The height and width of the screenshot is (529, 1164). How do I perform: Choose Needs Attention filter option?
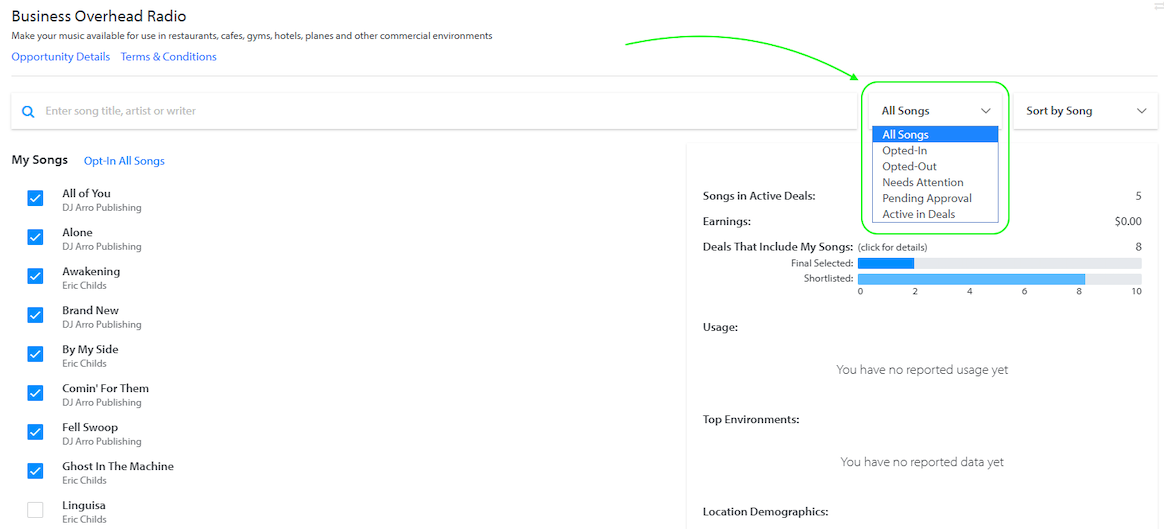point(935,183)
